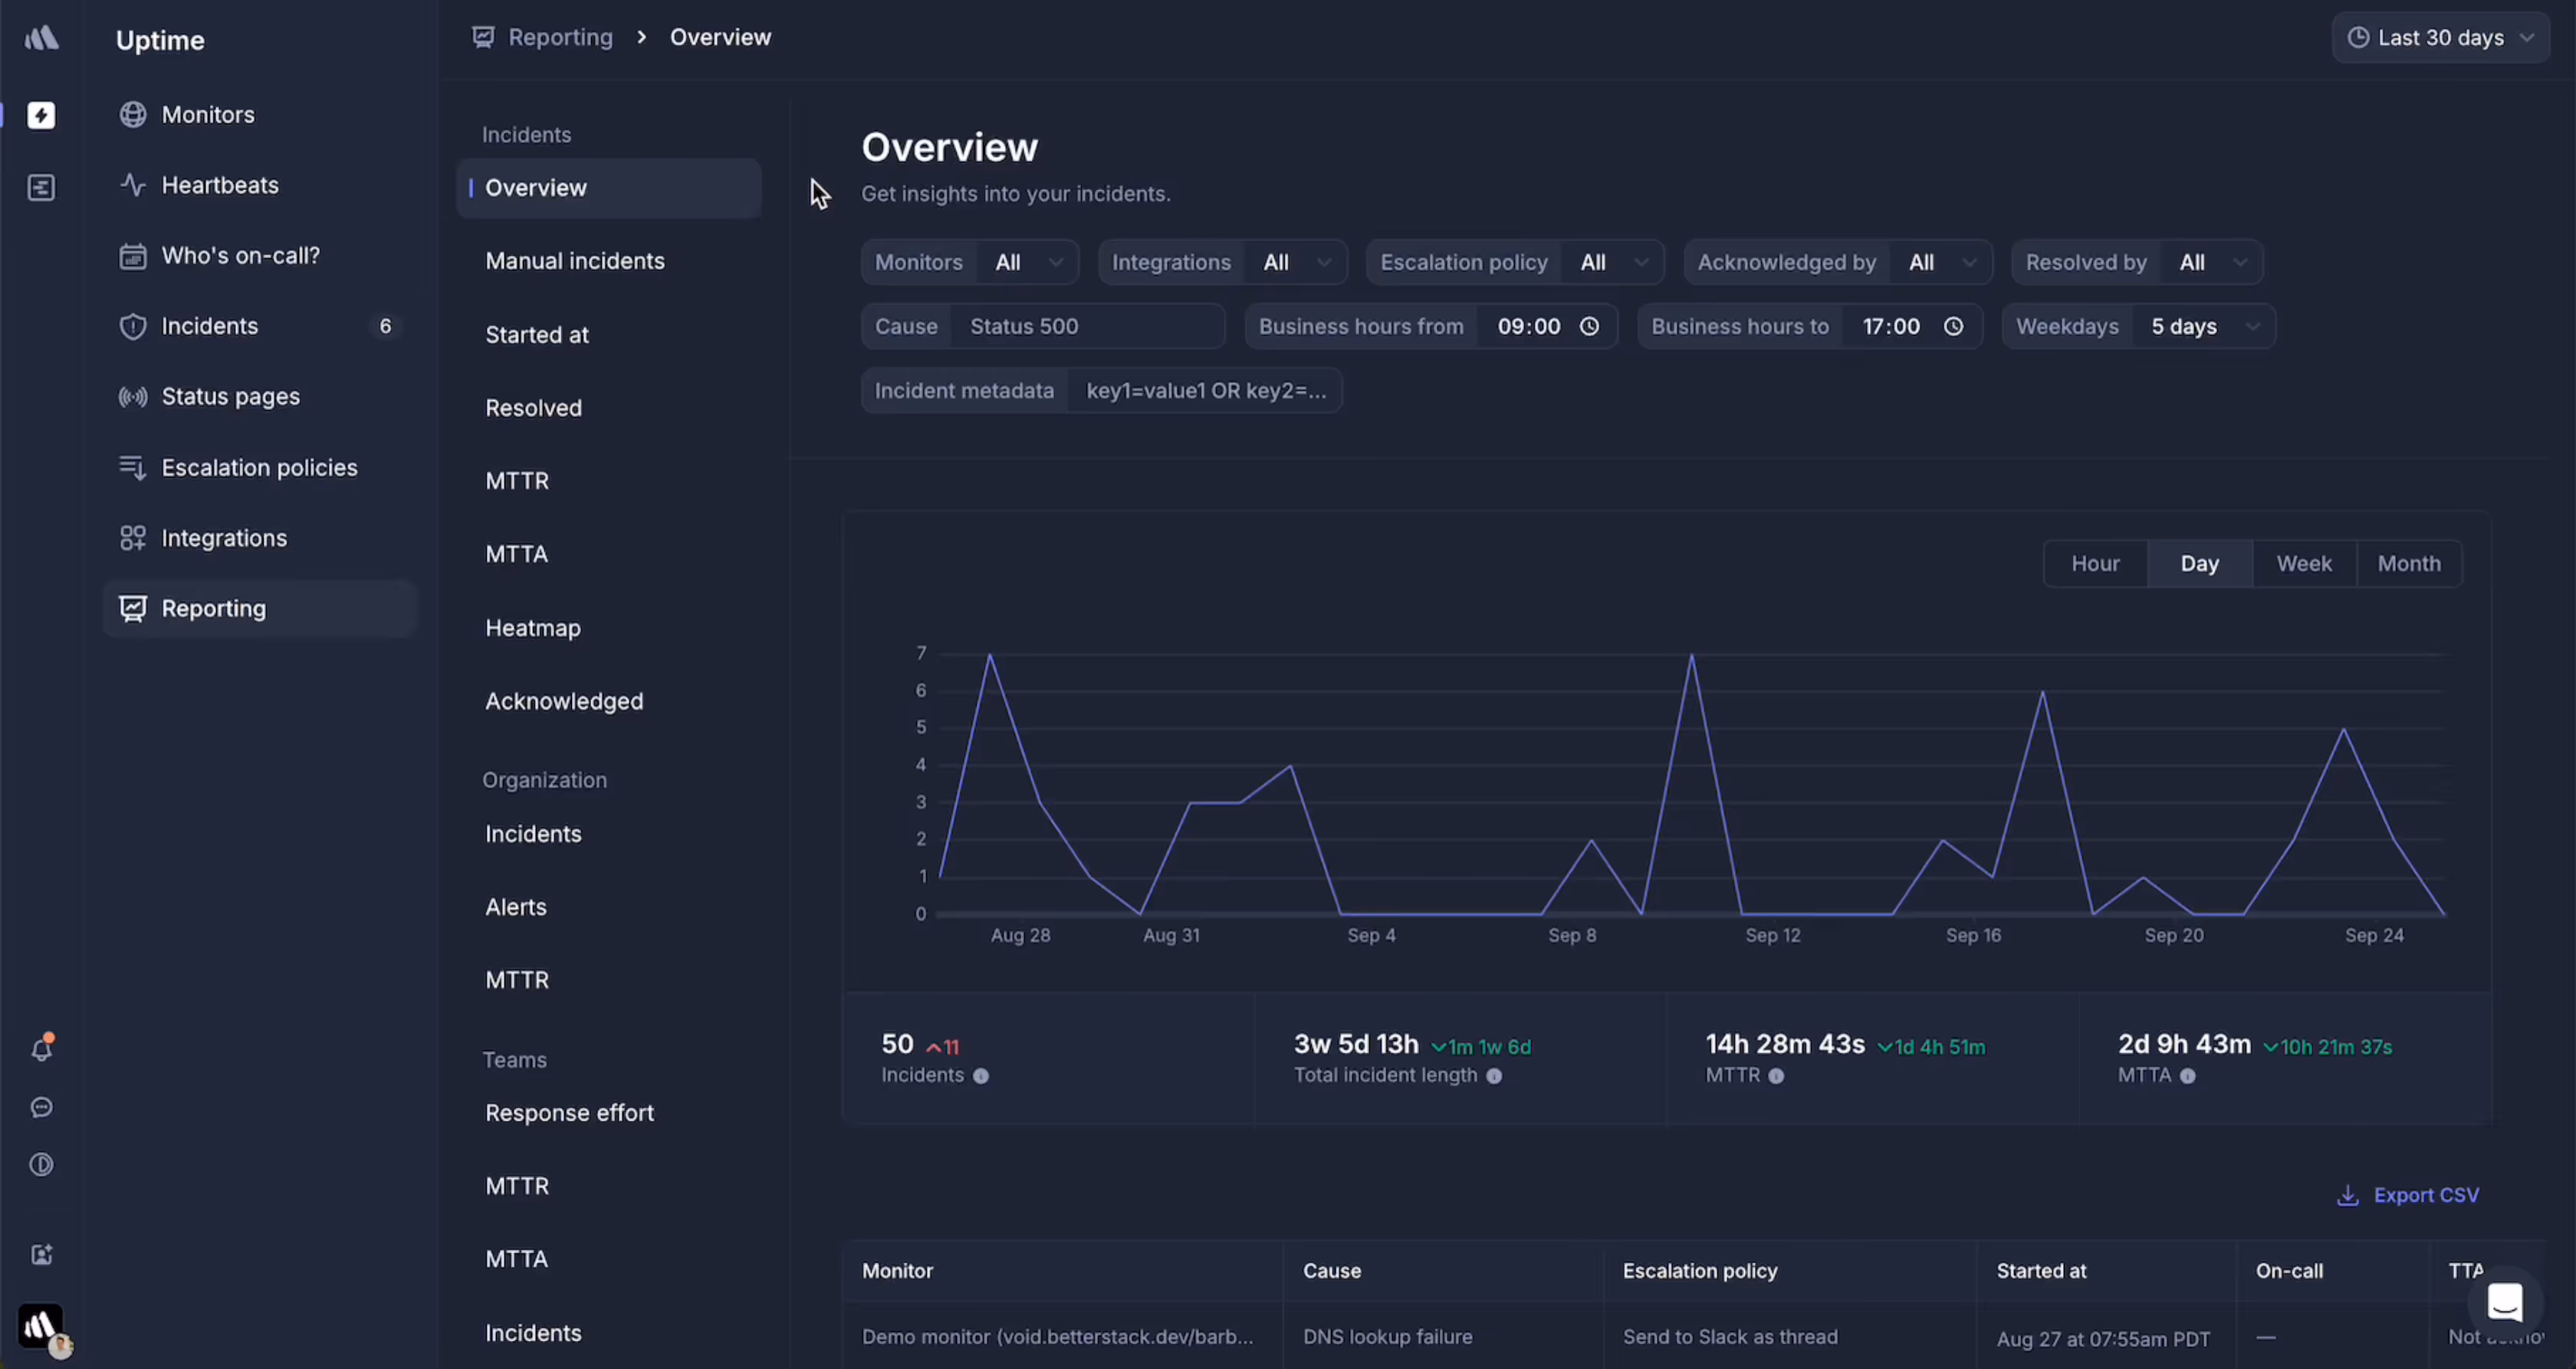
Task: Open the Uptime lightning bolt icon
Action: coord(41,115)
